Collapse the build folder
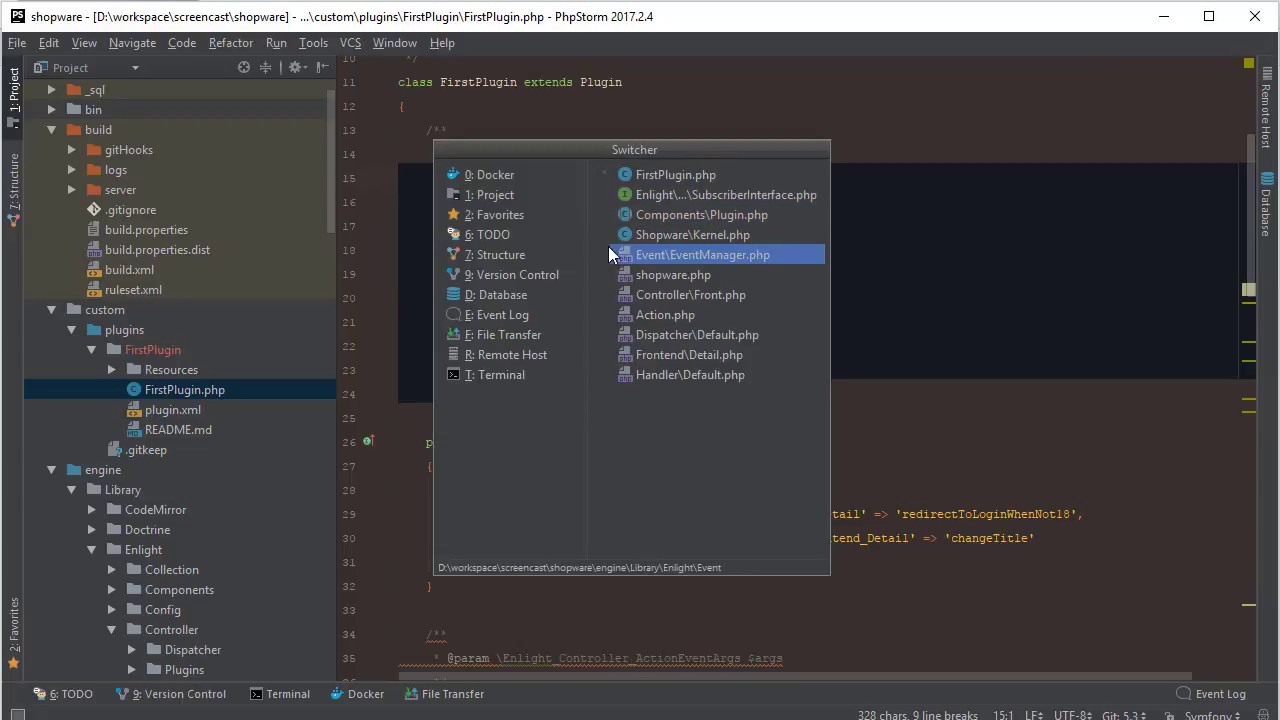 tap(51, 130)
